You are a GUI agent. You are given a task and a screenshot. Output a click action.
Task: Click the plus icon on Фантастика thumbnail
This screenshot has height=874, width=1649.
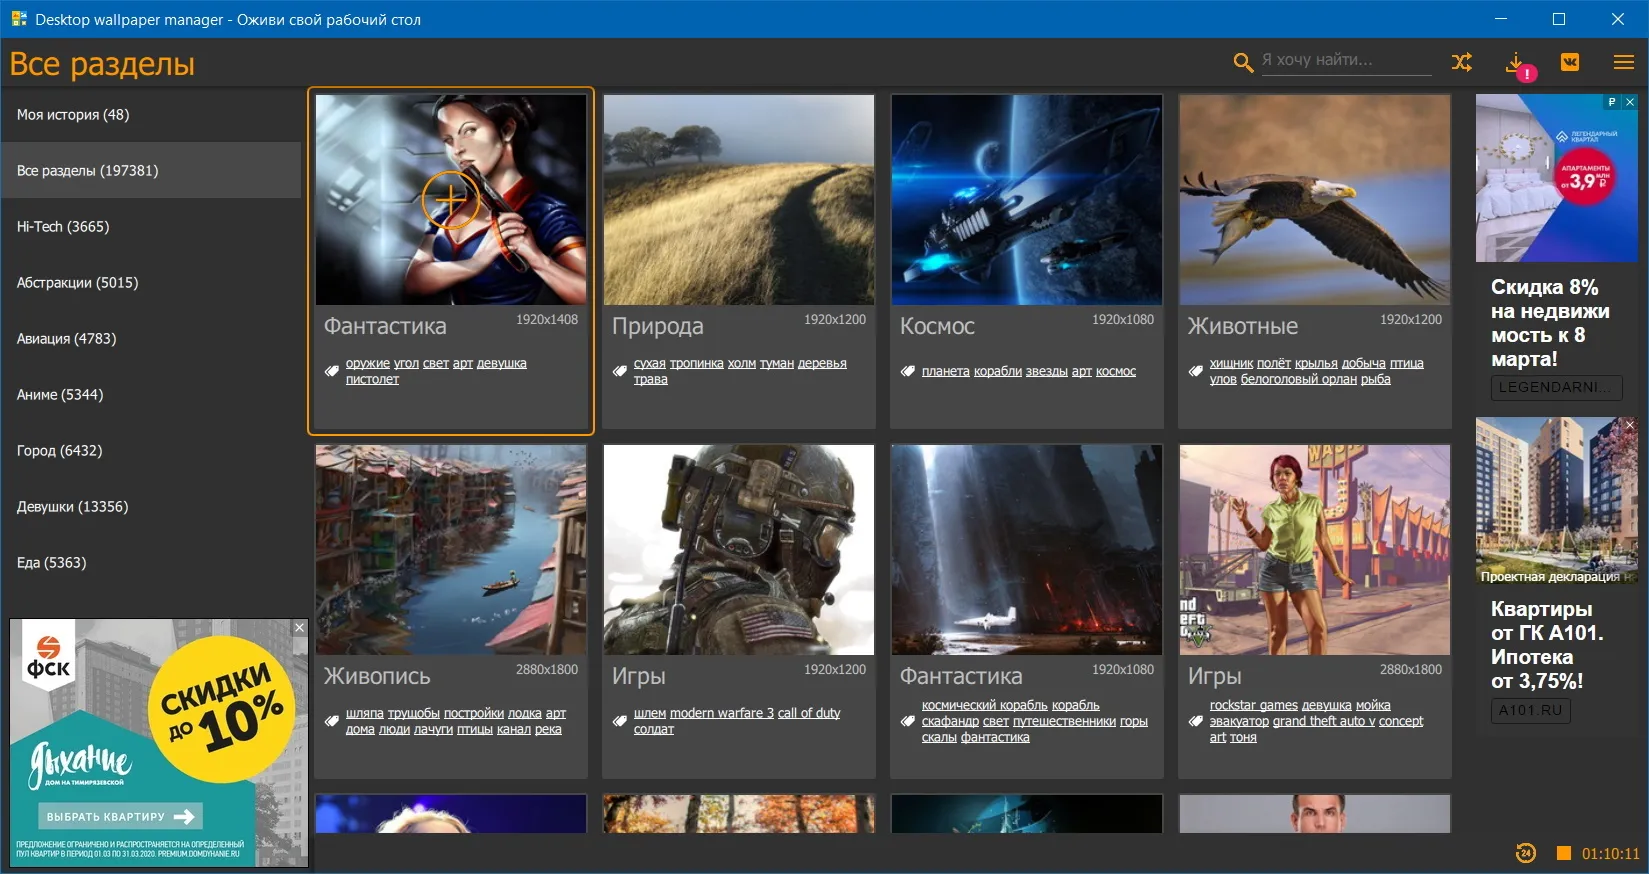tap(451, 200)
